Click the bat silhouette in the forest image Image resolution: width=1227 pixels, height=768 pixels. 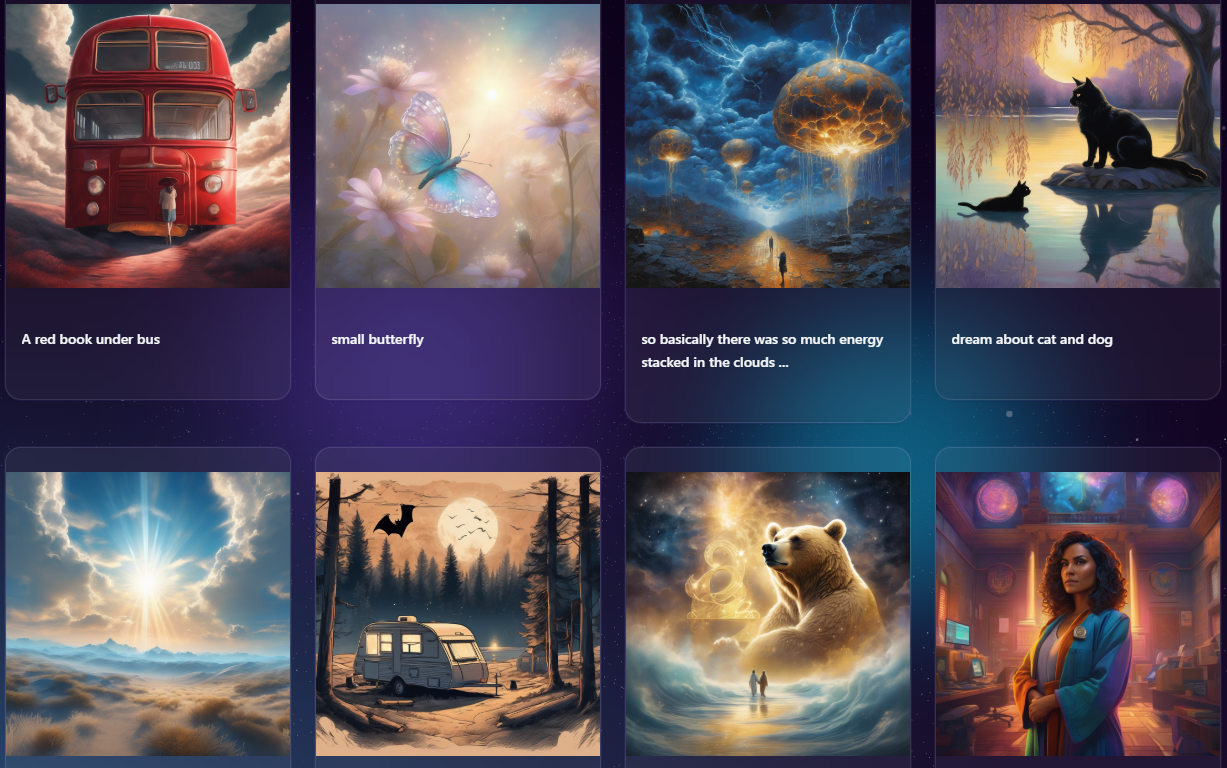pyautogui.click(x=394, y=521)
